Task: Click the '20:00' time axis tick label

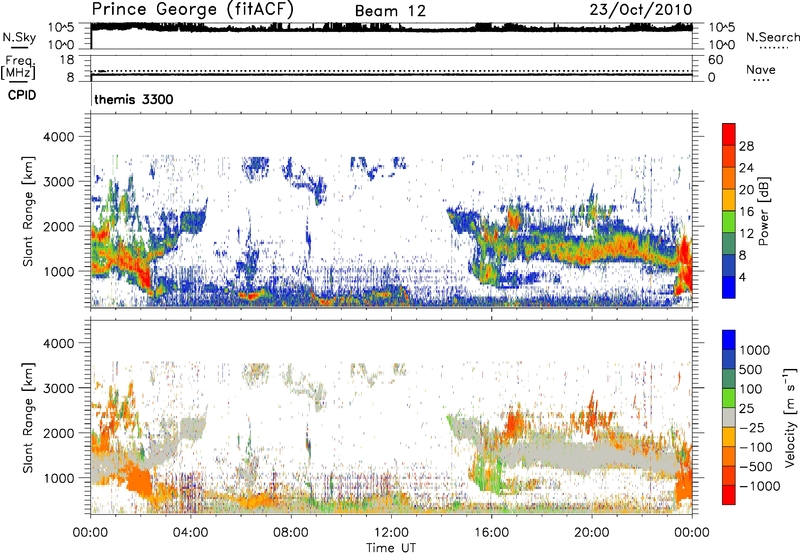Action: [592, 533]
